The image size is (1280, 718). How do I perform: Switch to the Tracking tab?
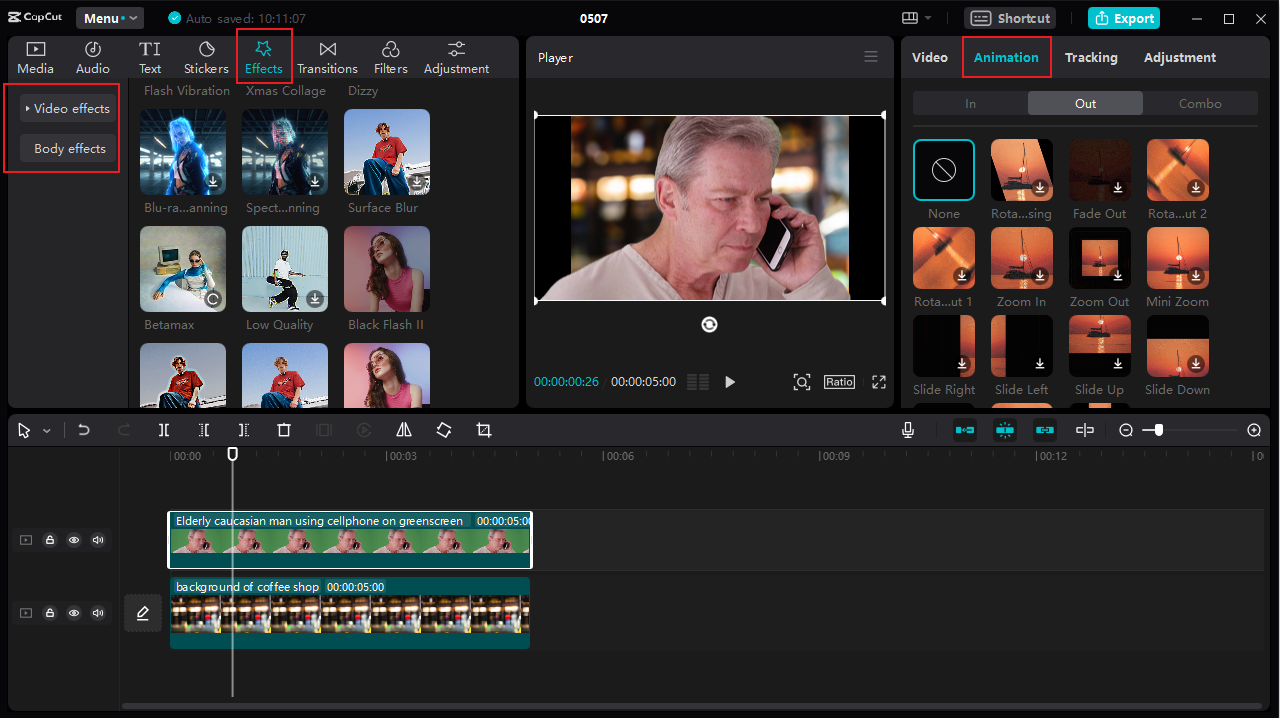1091,57
